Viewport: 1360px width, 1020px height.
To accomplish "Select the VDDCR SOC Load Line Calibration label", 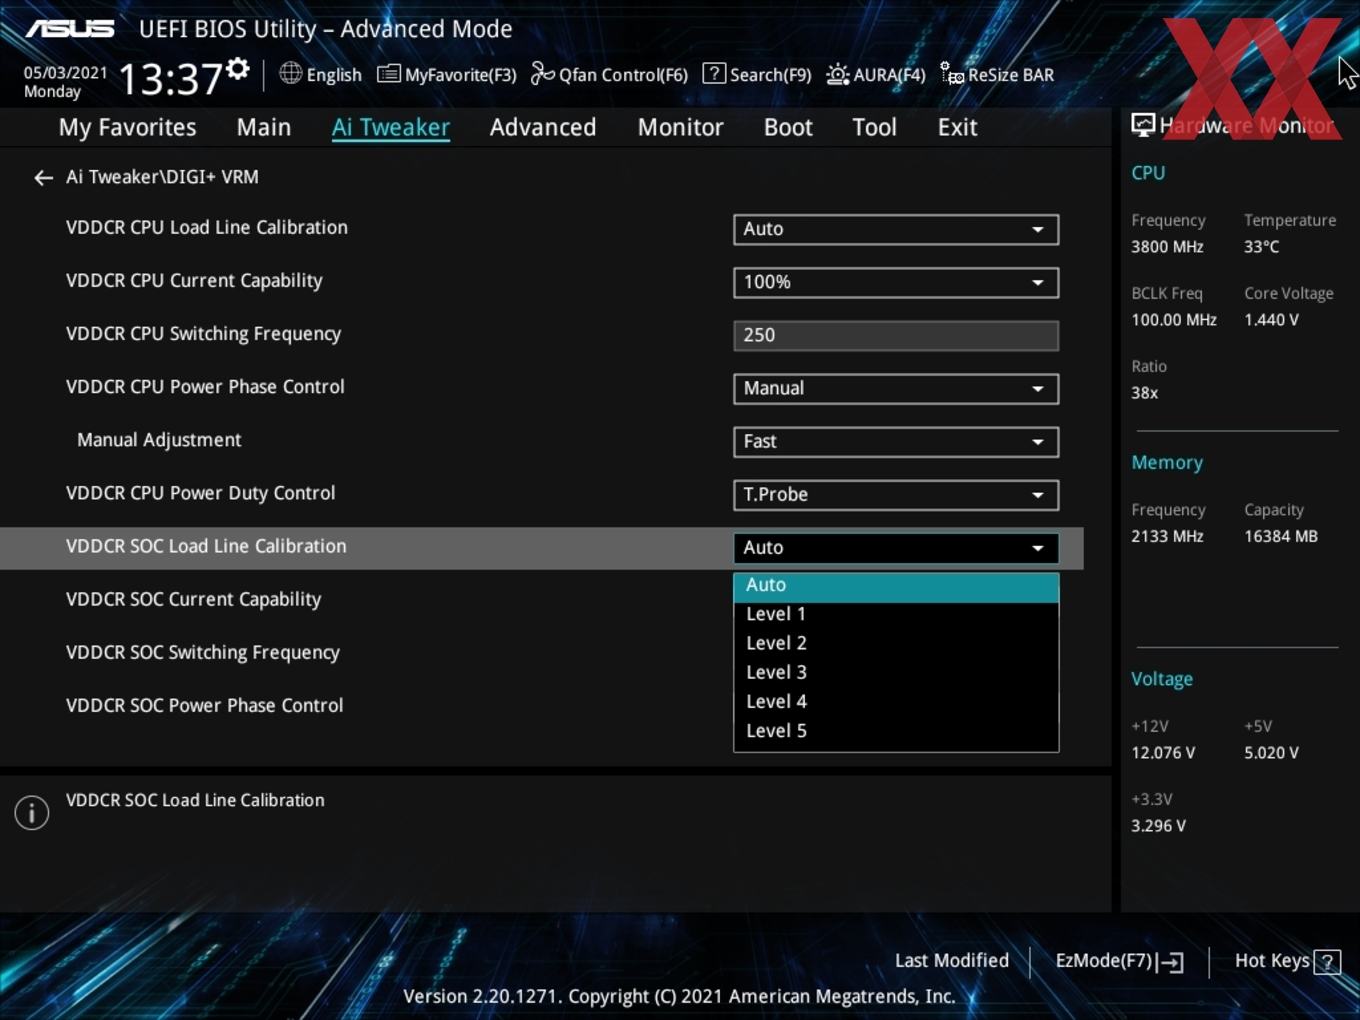I will (206, 546).
